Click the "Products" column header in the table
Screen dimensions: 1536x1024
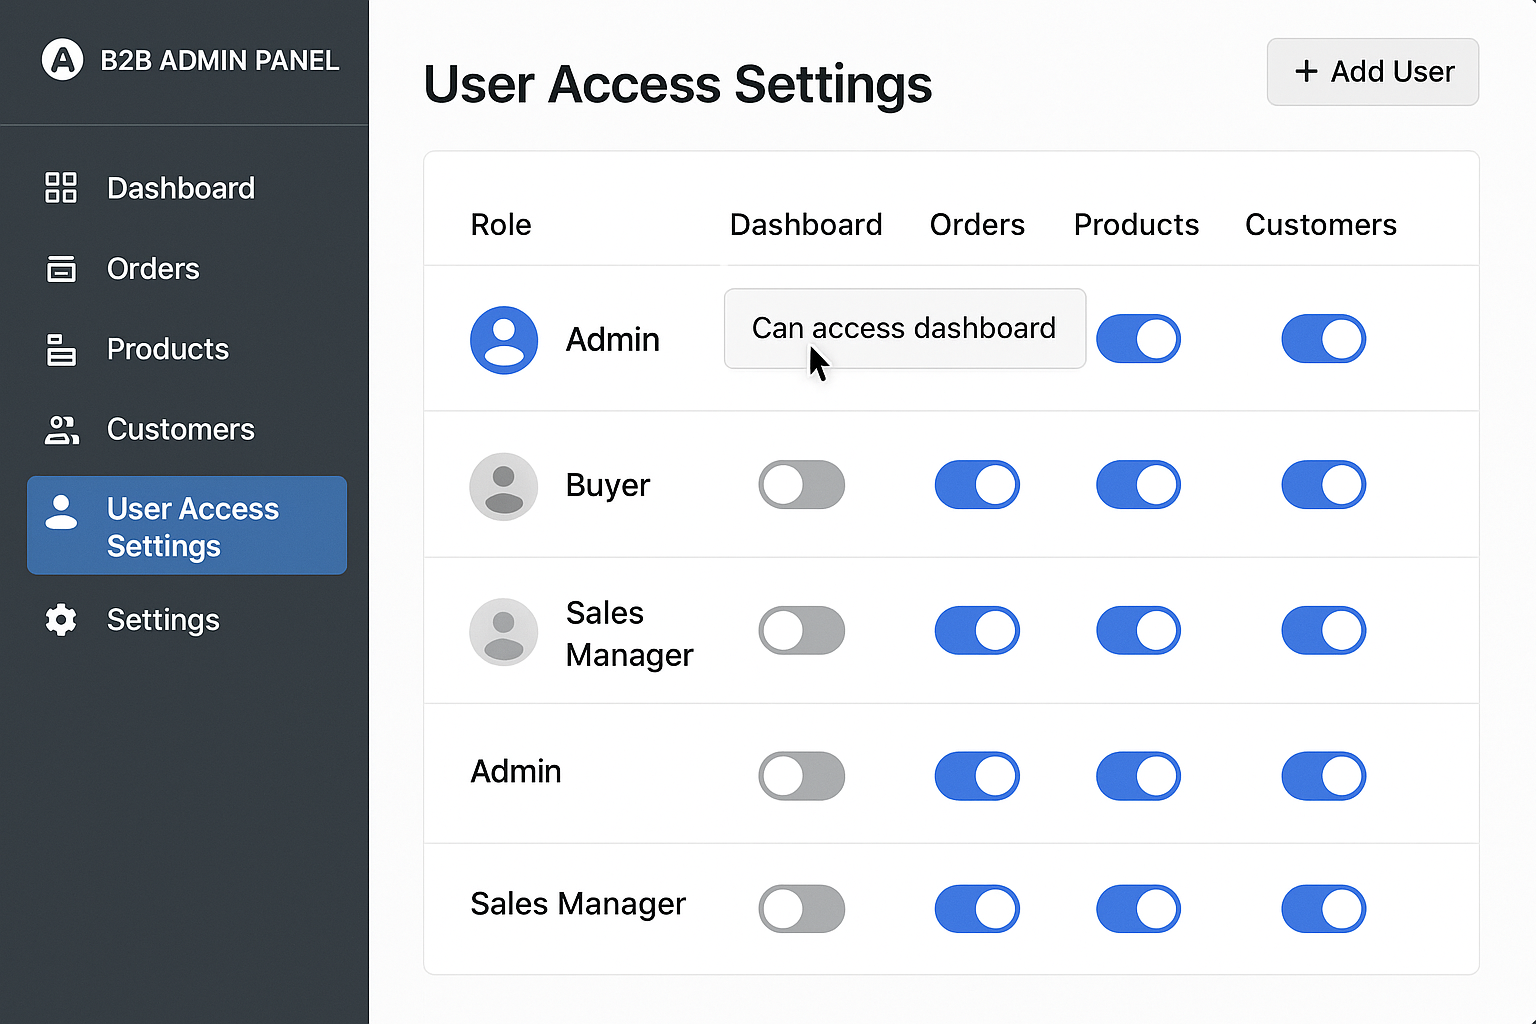1136,225
